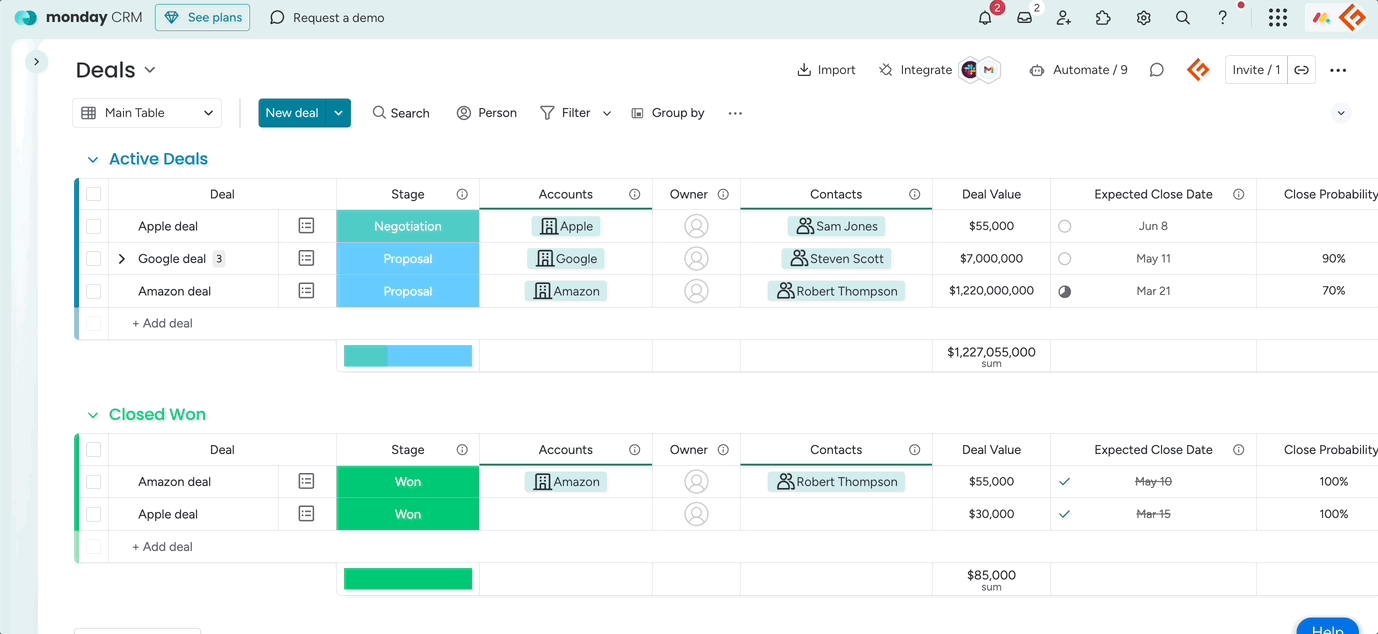Image resolution: width=1378 pixels, height=634 pixels.
Task: Select all items checkbox in Closed Won header
Action: pos(93,449)
